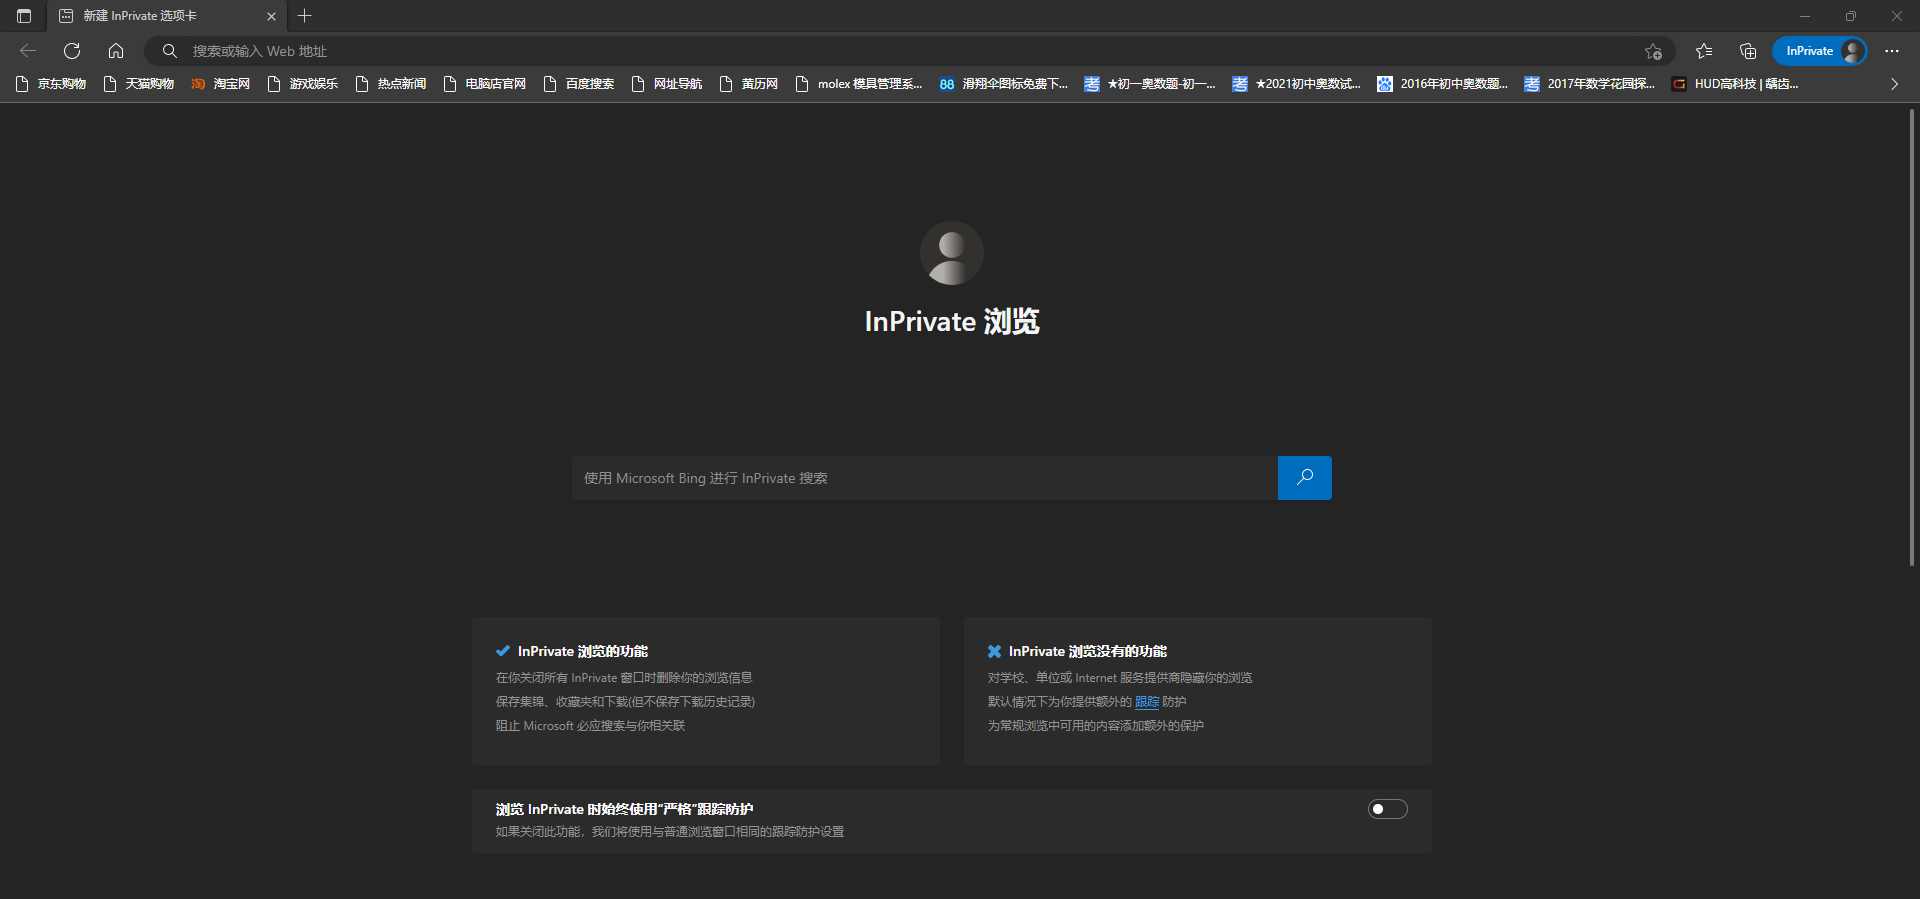Viewport: 1920px width, 899px height.
Task: Open the 百度搜索 bookmark
Action: tap(579, 84)
